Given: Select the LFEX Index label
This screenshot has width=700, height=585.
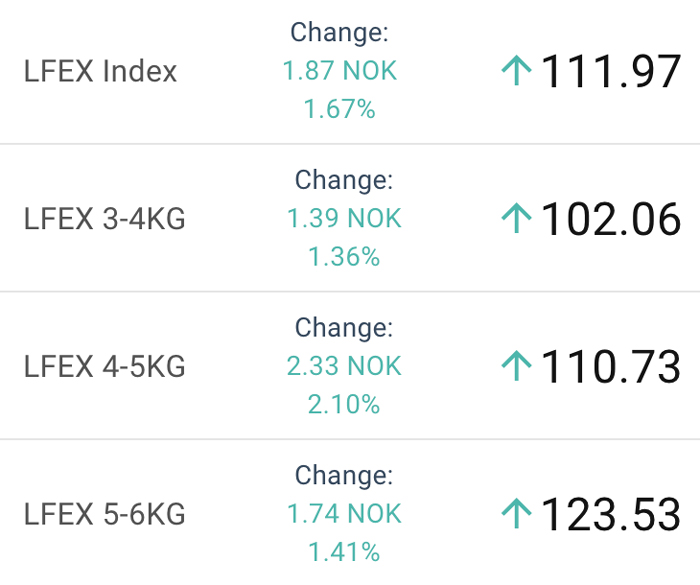Looking at the screenshot, I should tap(100, 71).
